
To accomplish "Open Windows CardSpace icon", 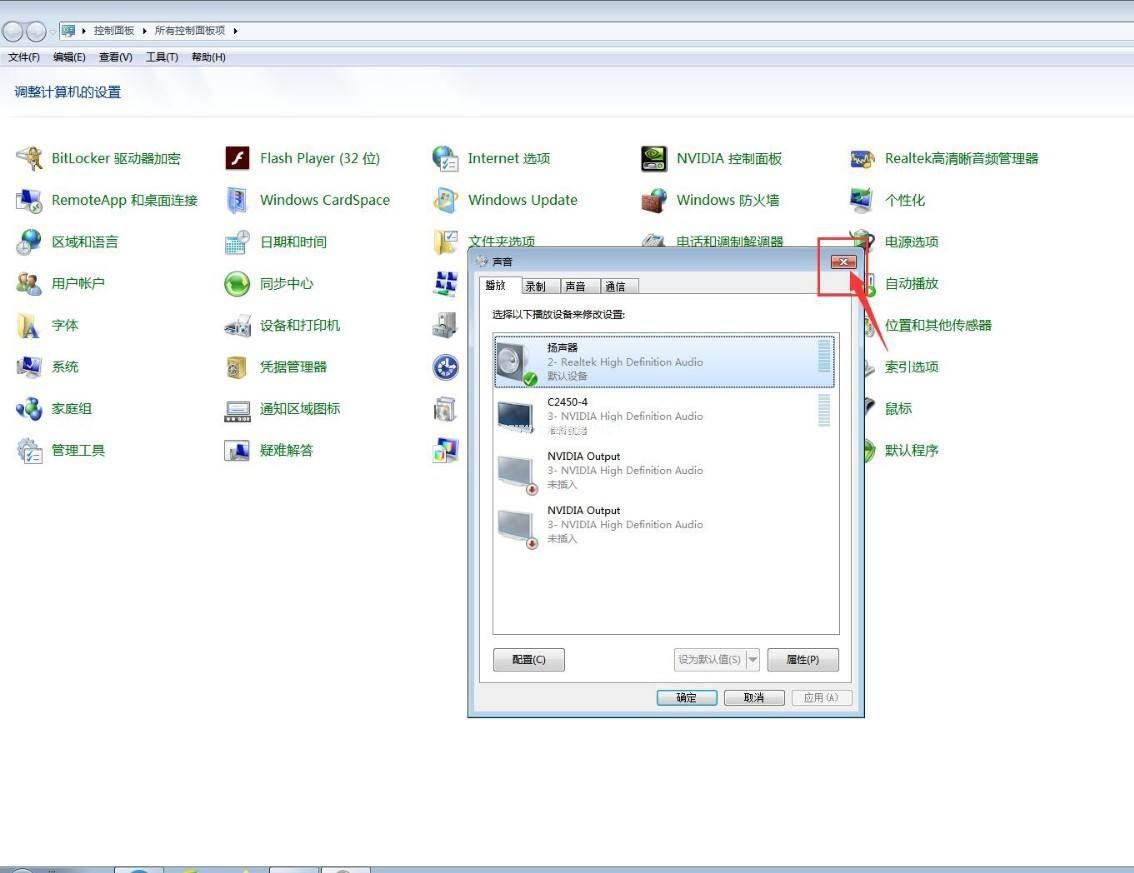I will pos(237,200).
